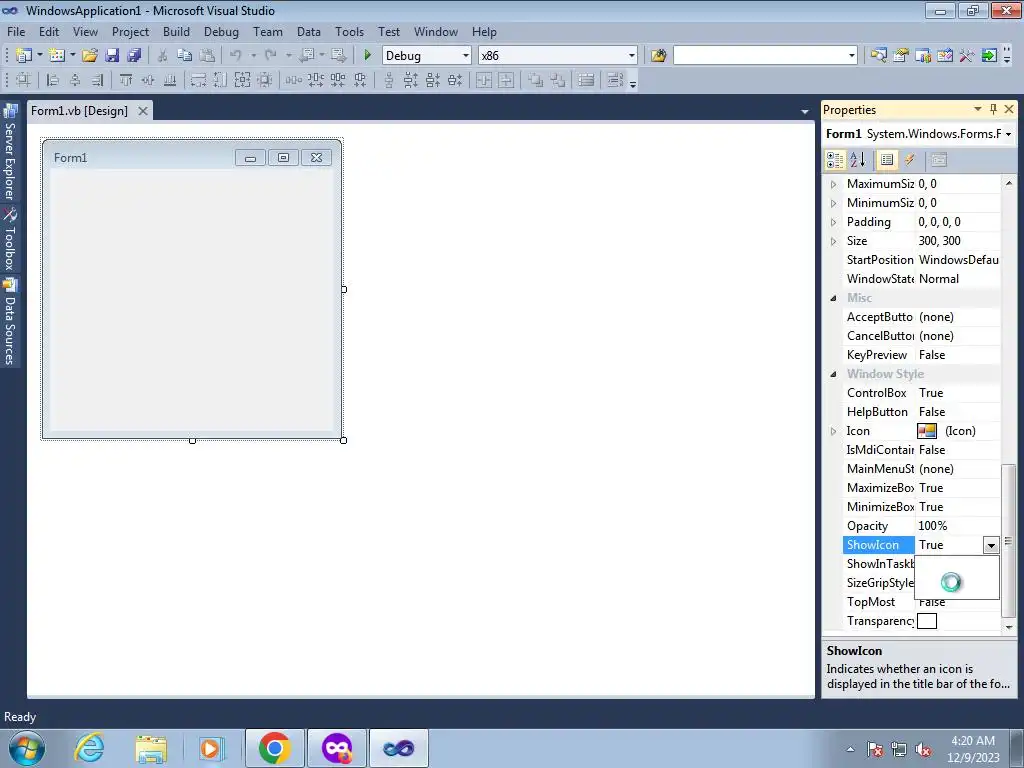Expand the Size property
This screenshot has width=1024, height=768.
833,241
